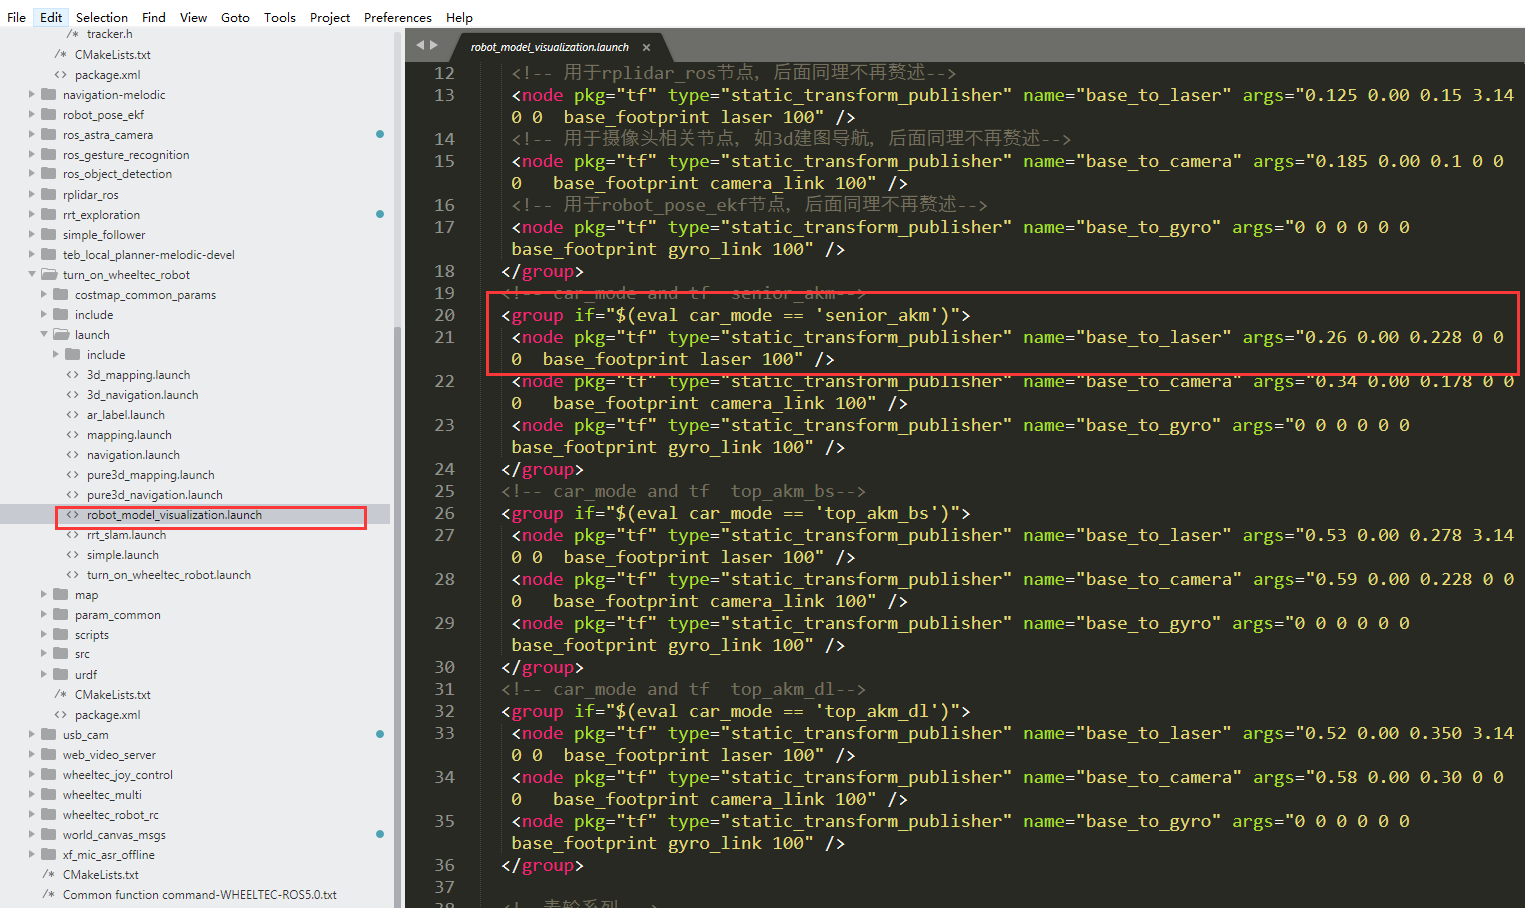Image resolution: width=1525 pixels, height=908 pixels.
Task: Collapse the turn_on_wheeltec_robot folder
Action: [32, 274]
